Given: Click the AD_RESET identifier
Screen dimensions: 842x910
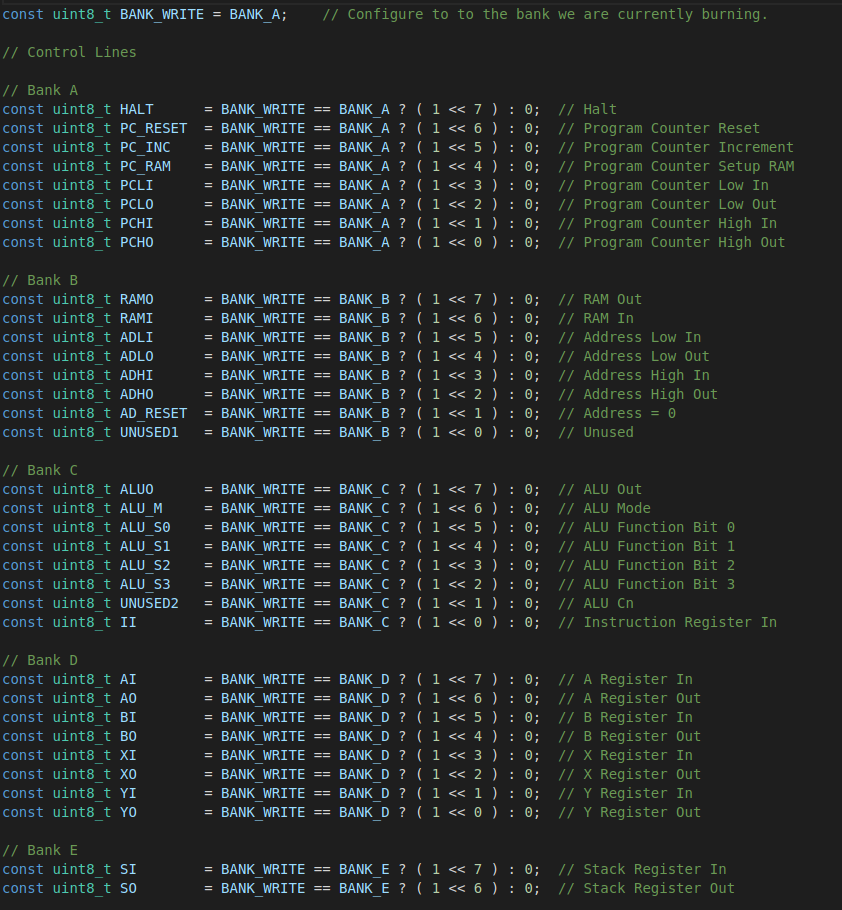Looking at the screenshot, I should coord(153,413).
